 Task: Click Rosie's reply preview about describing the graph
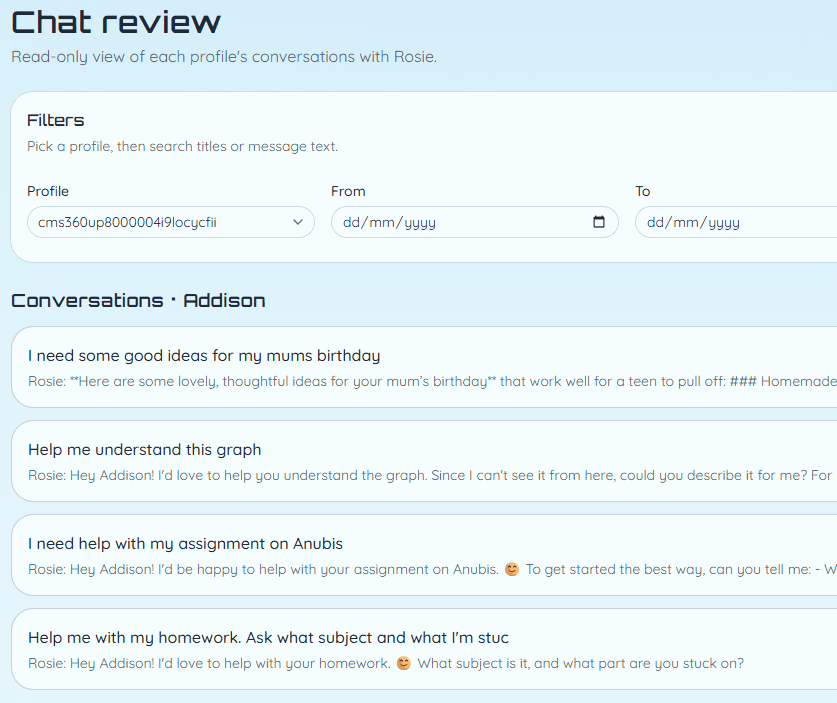(430, 475)
